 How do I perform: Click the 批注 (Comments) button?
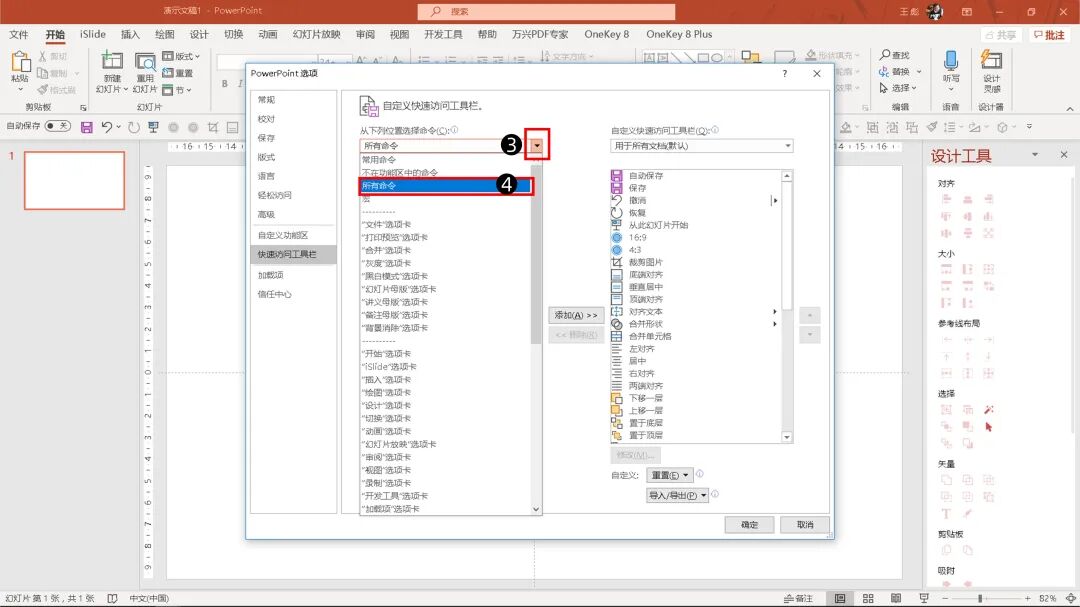[1049, 34]
